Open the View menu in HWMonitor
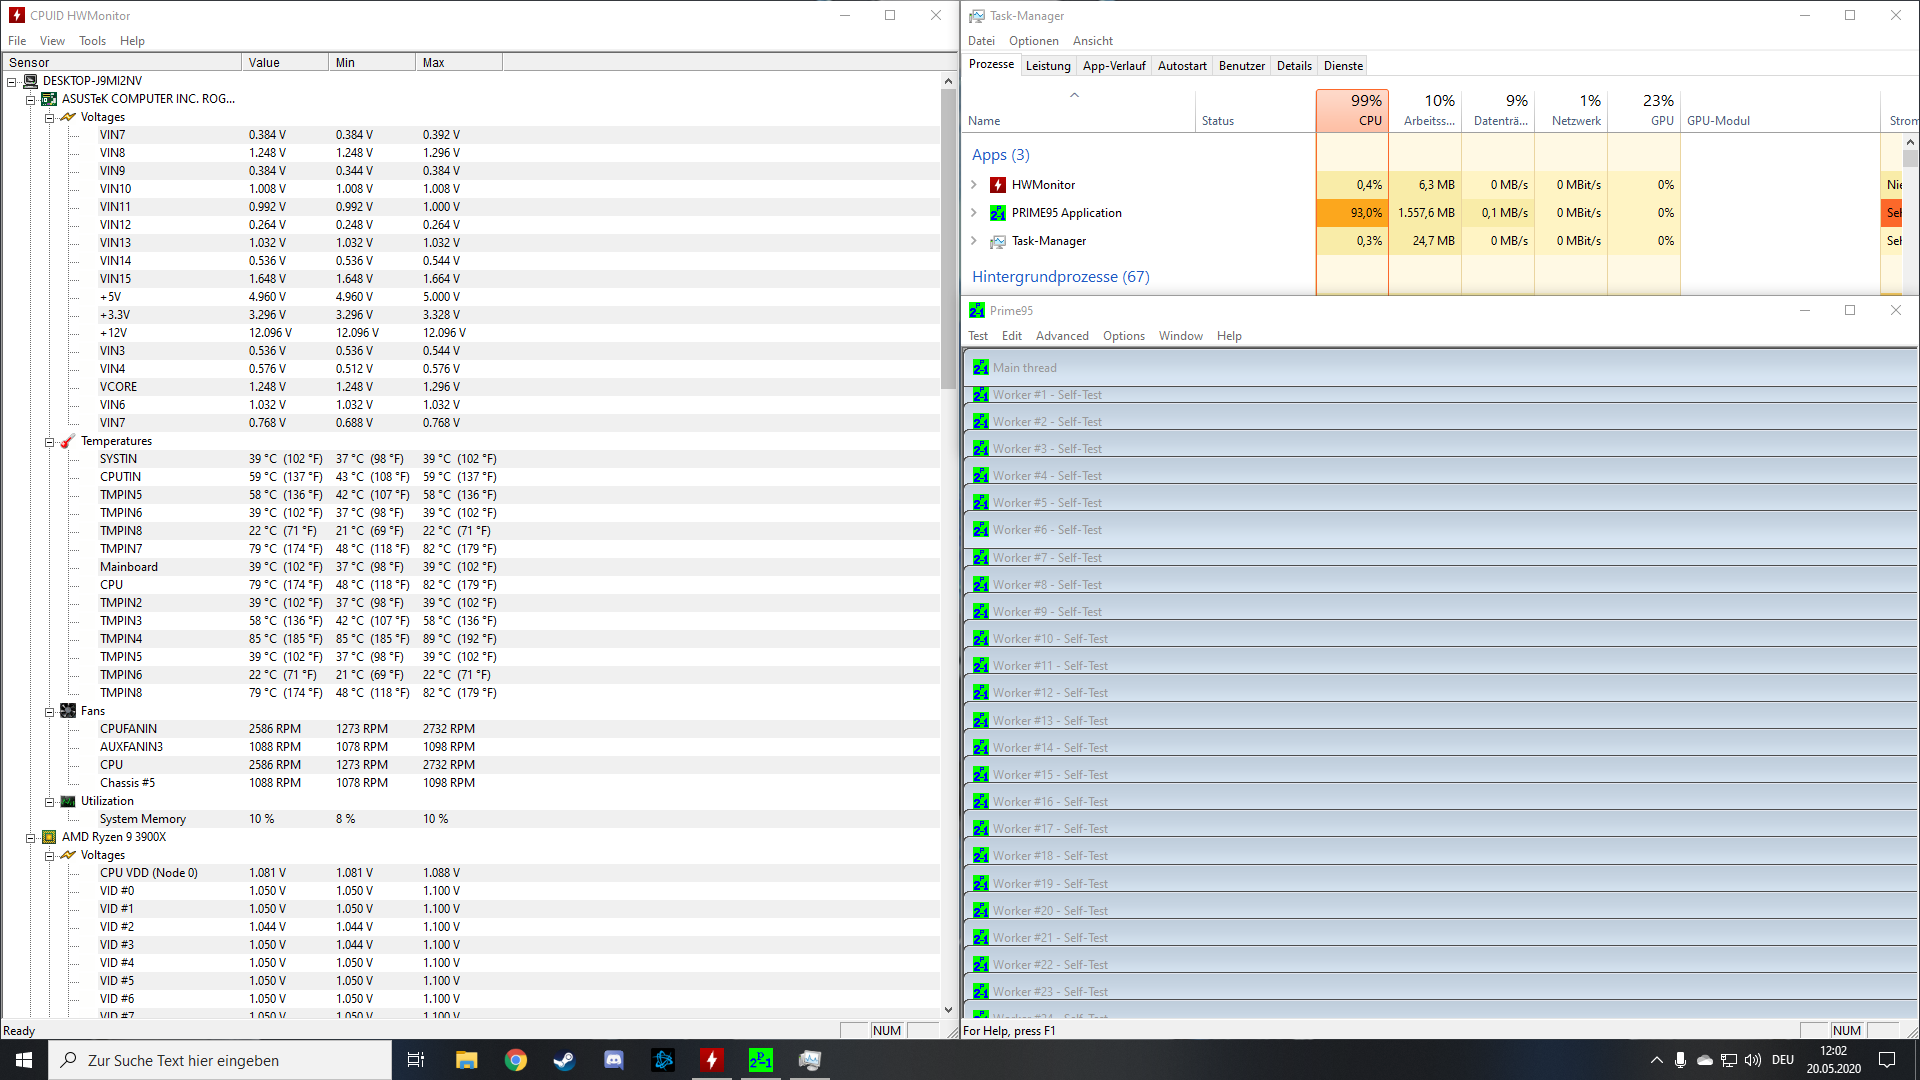This screenshot has height=1080, width=1920. pyautogui.click(x=52, y=41)
